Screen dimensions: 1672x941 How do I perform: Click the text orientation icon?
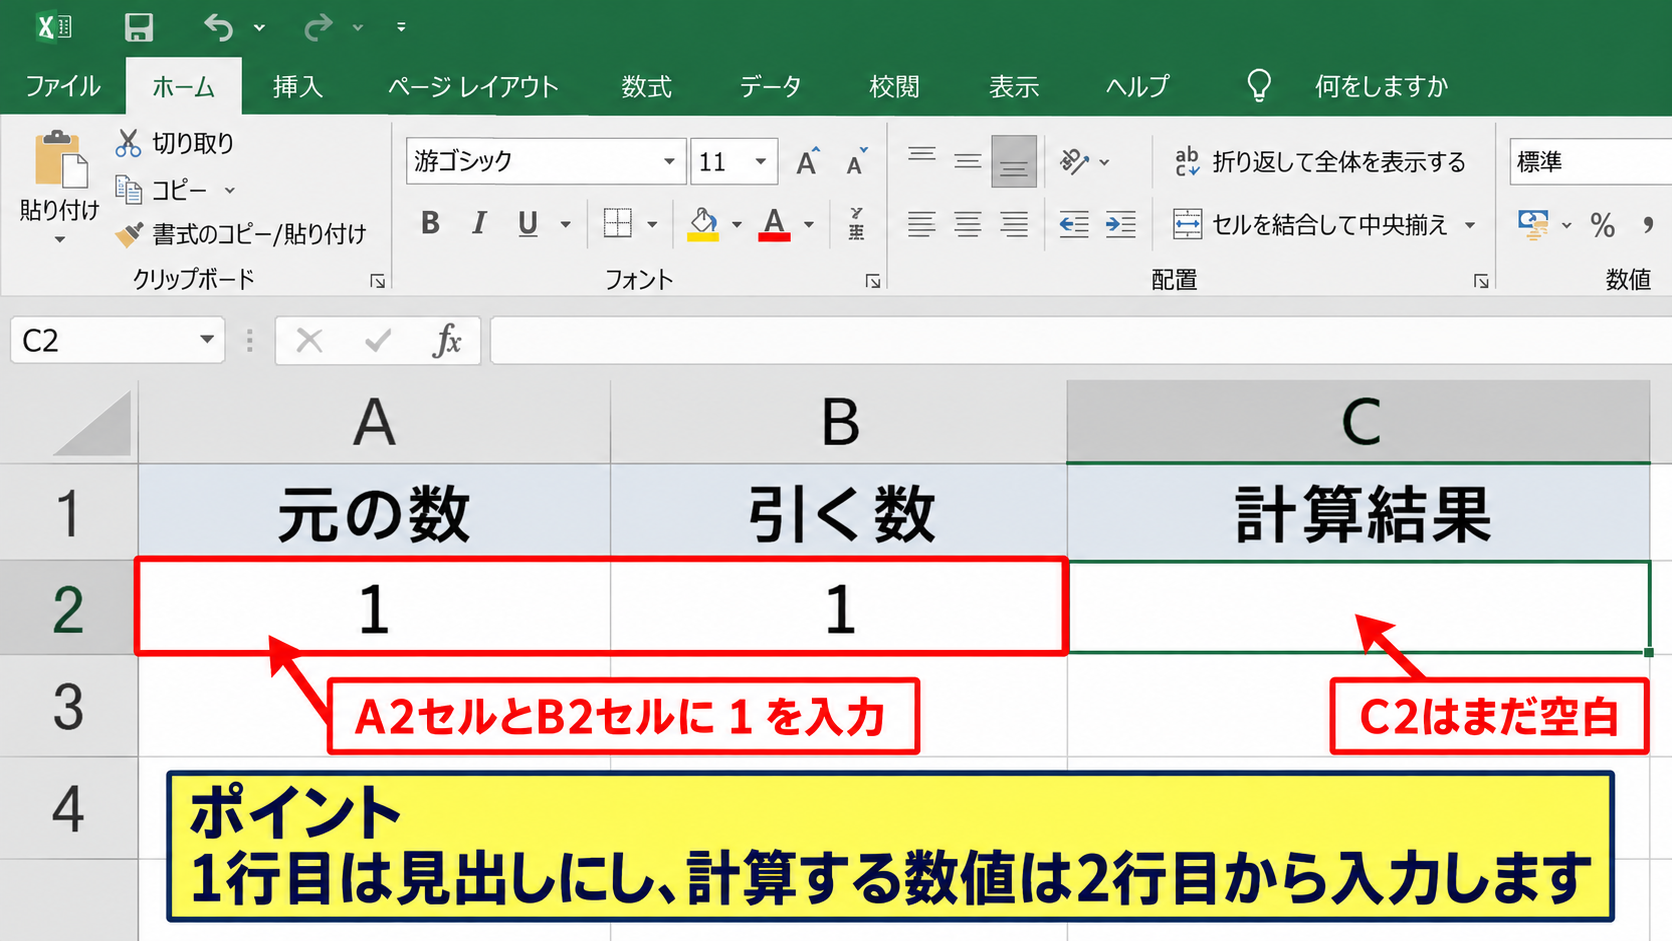point(1075,161)
